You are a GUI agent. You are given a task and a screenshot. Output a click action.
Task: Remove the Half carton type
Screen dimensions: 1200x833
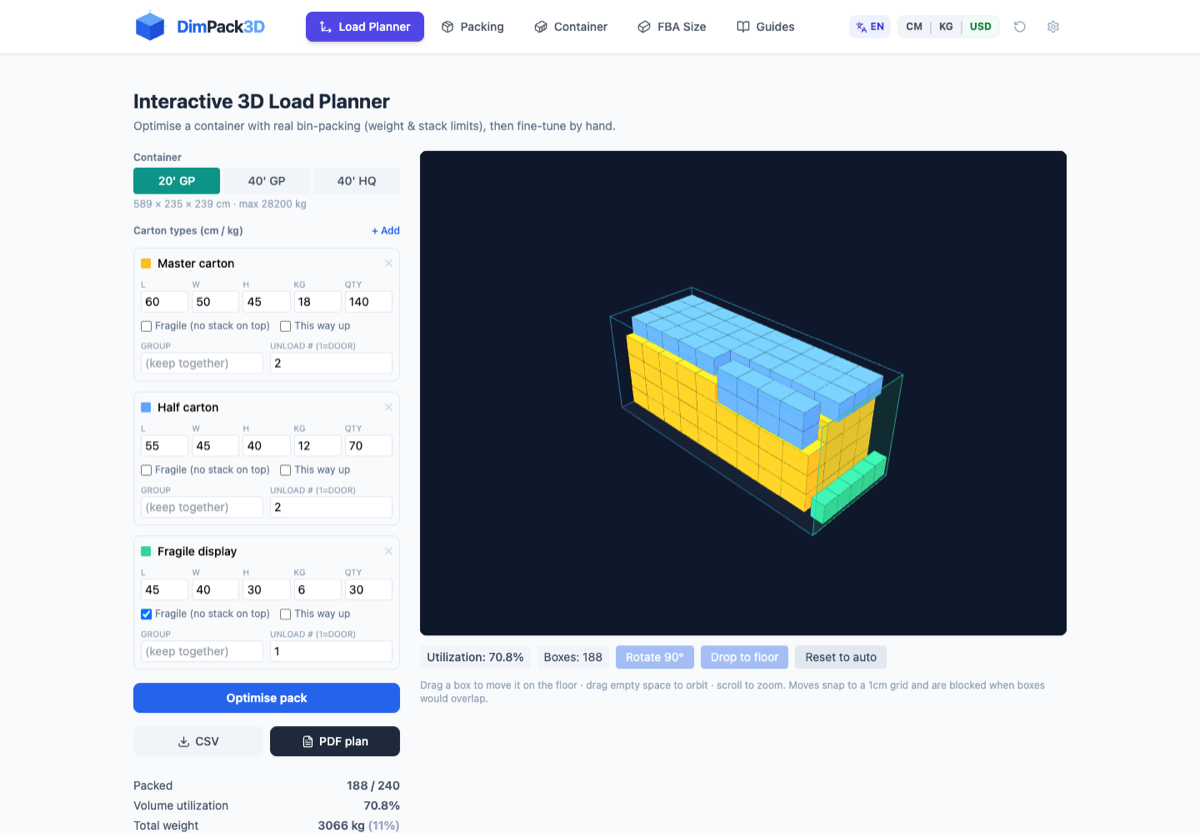[388, 408]
